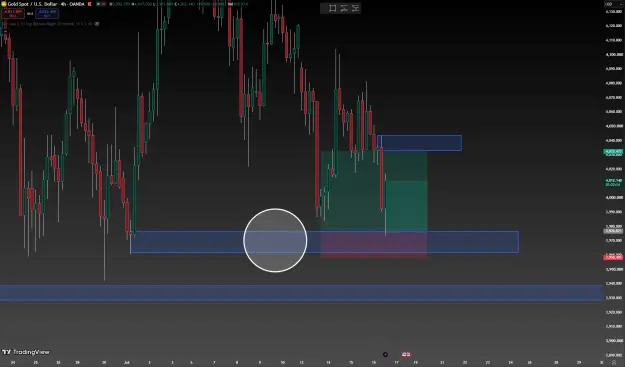Click the Jul label on the time axis
This screenshot has height=367, width=625.
click(127, 362)
